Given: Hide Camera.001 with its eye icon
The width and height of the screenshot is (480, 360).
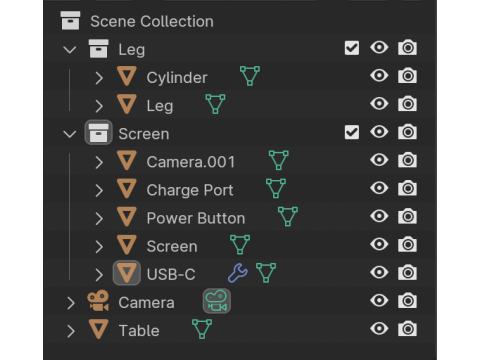Looking at the screenshot, I should pos(379,160).
